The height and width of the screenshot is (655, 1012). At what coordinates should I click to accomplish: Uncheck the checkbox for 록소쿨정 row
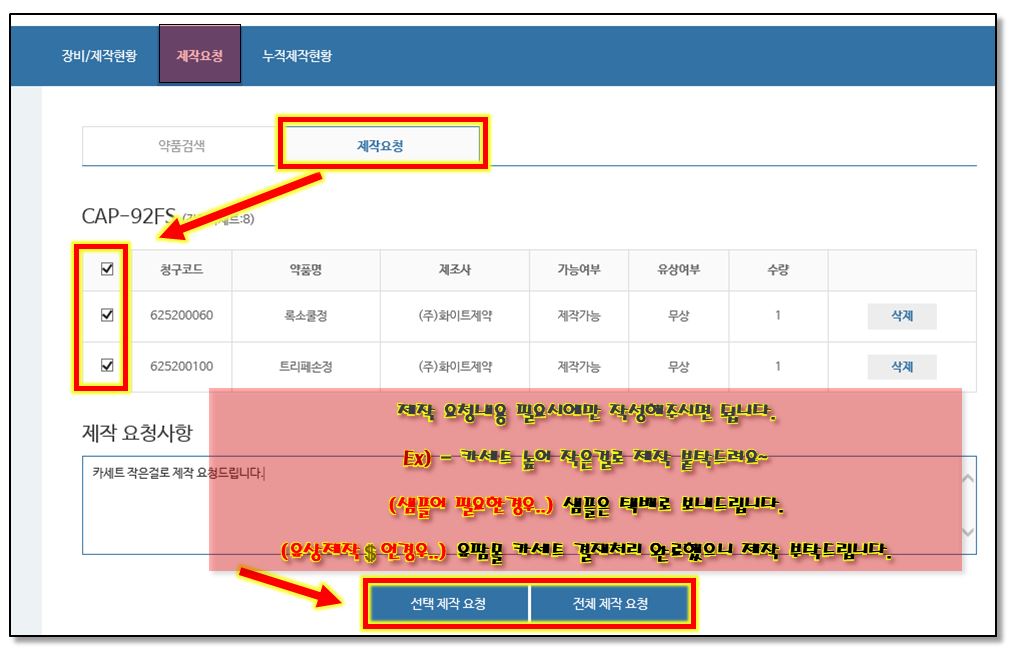pyautogui.click(x=108, y=315)
